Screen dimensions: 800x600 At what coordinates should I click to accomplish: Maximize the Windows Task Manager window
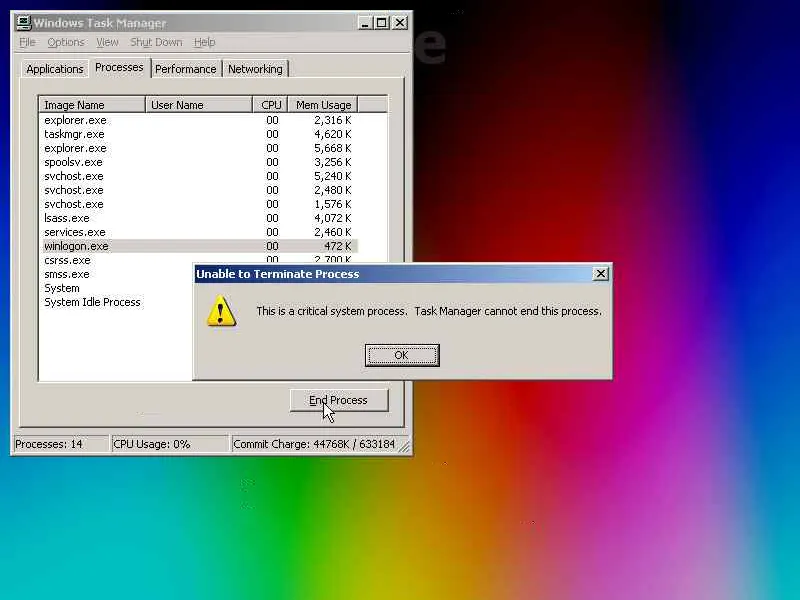382,23
